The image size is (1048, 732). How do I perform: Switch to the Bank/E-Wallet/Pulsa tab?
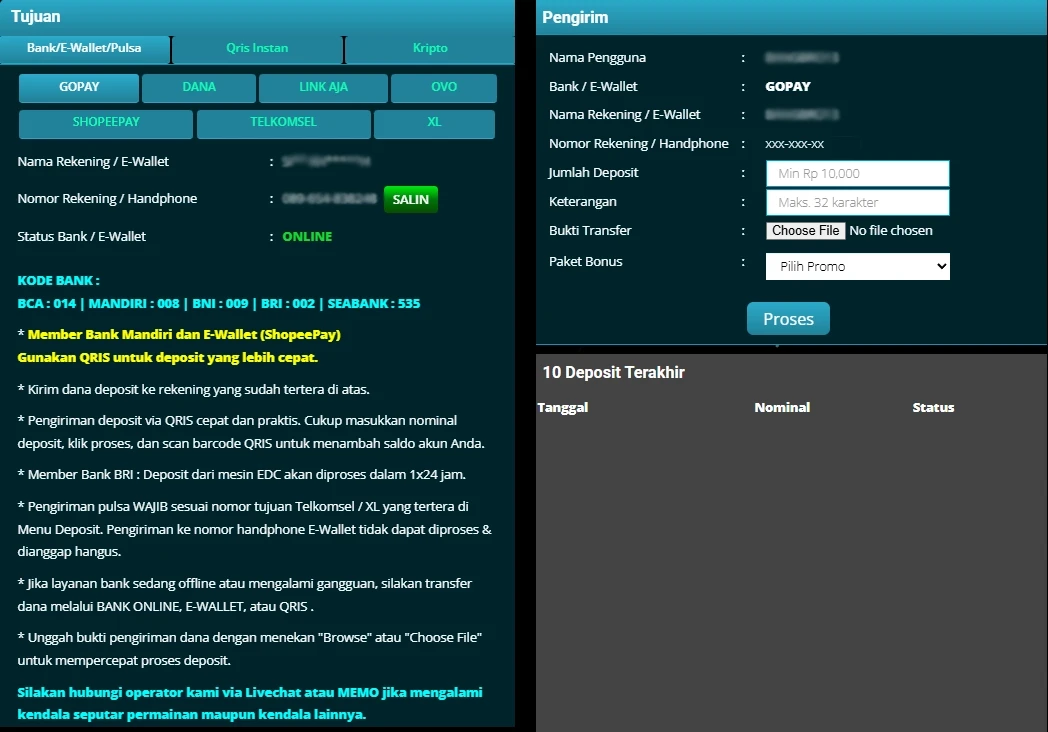84,48
